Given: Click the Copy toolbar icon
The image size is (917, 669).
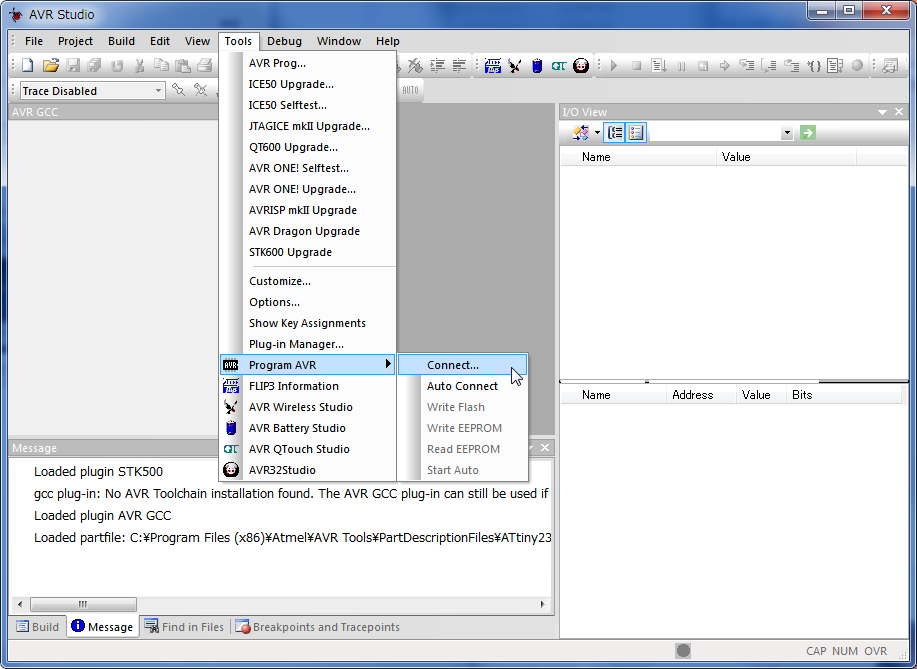Looking at the screenshot, I should coord(161,65).
